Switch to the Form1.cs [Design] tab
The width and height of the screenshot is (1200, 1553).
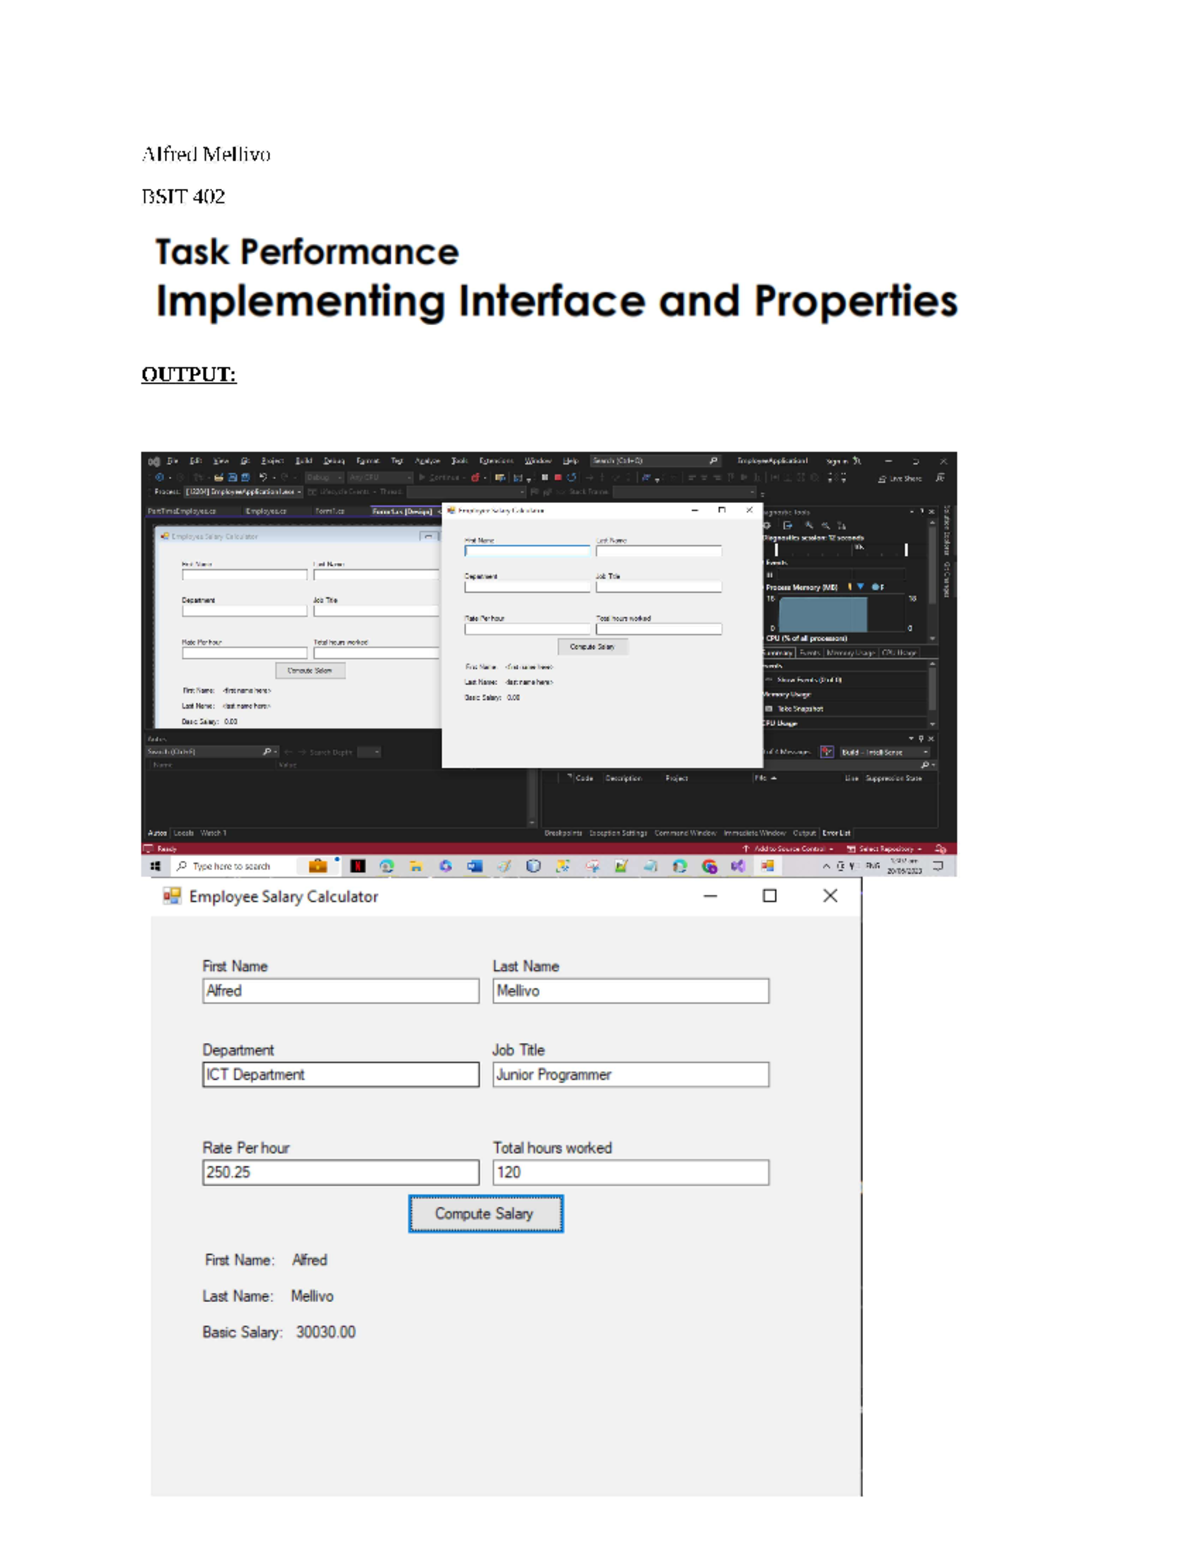pos(402,513)
